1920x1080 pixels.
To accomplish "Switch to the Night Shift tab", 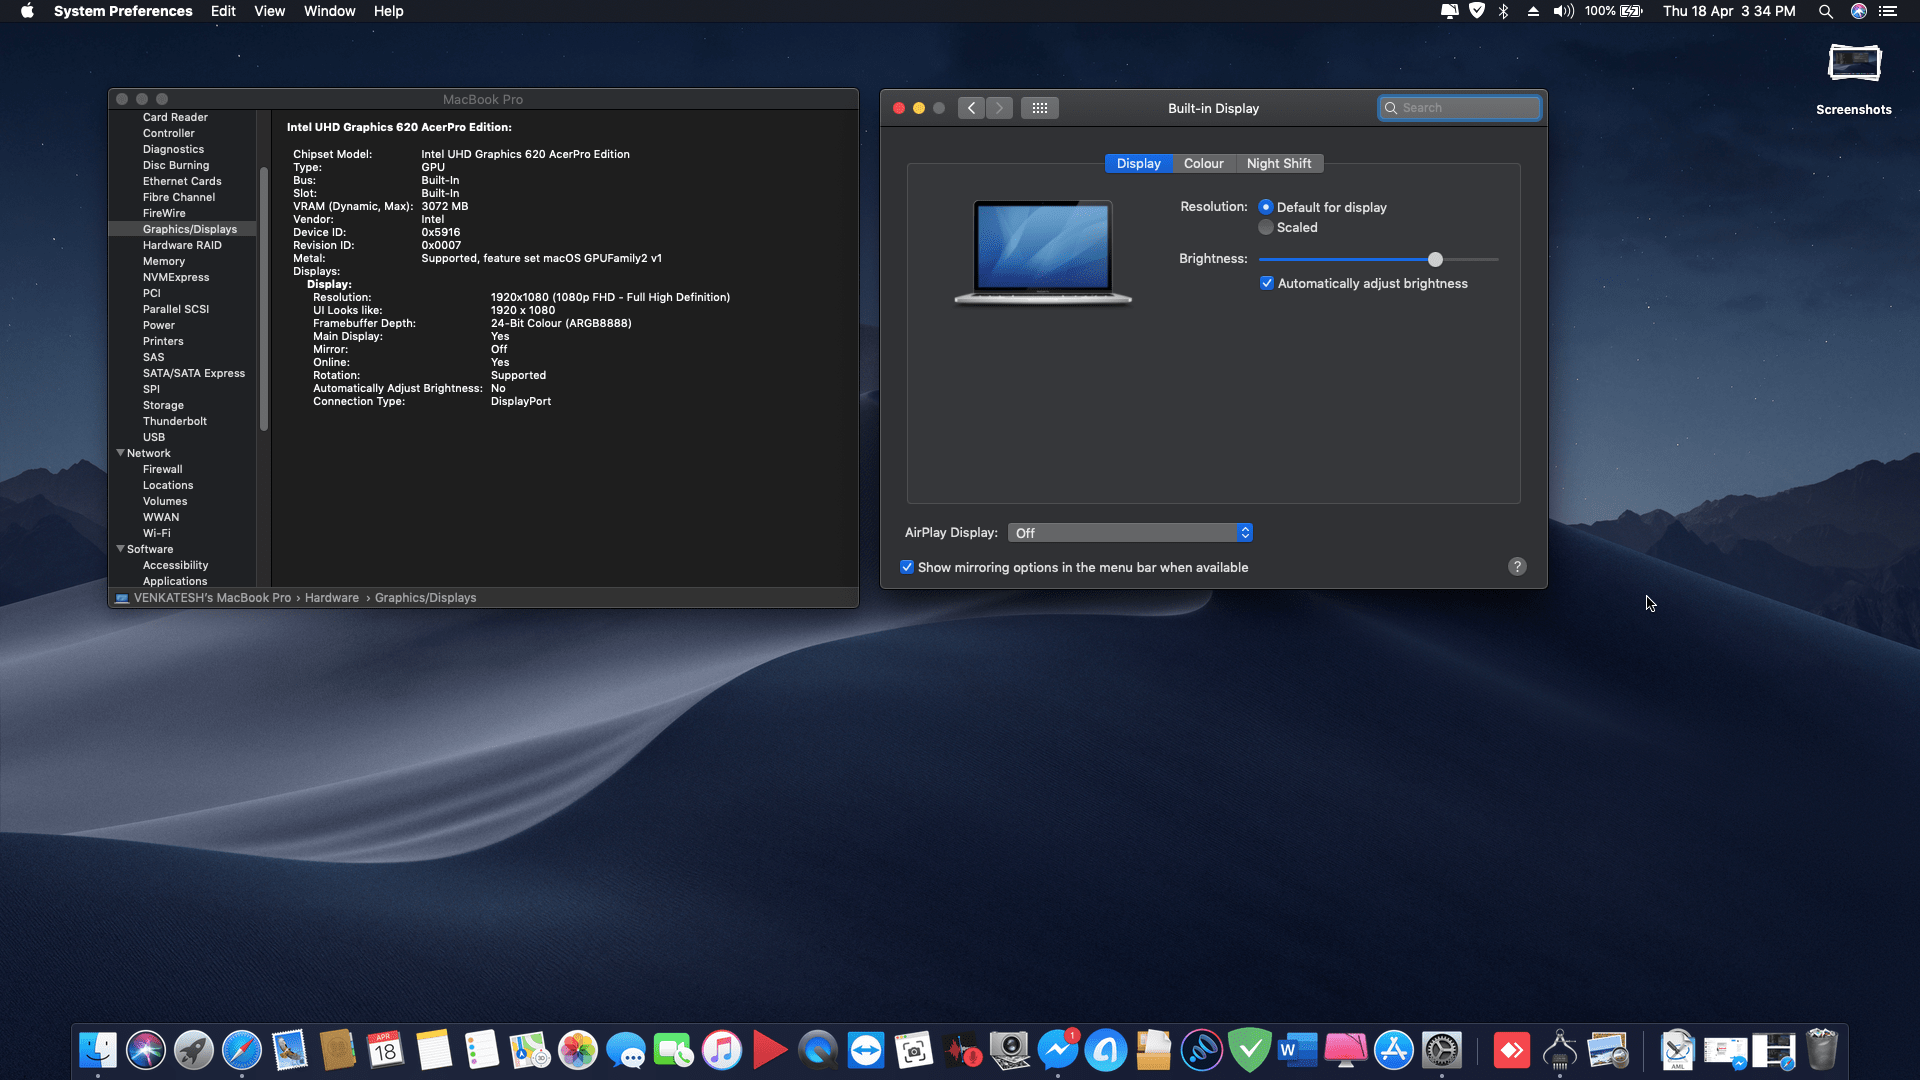I will point(1278,163).
